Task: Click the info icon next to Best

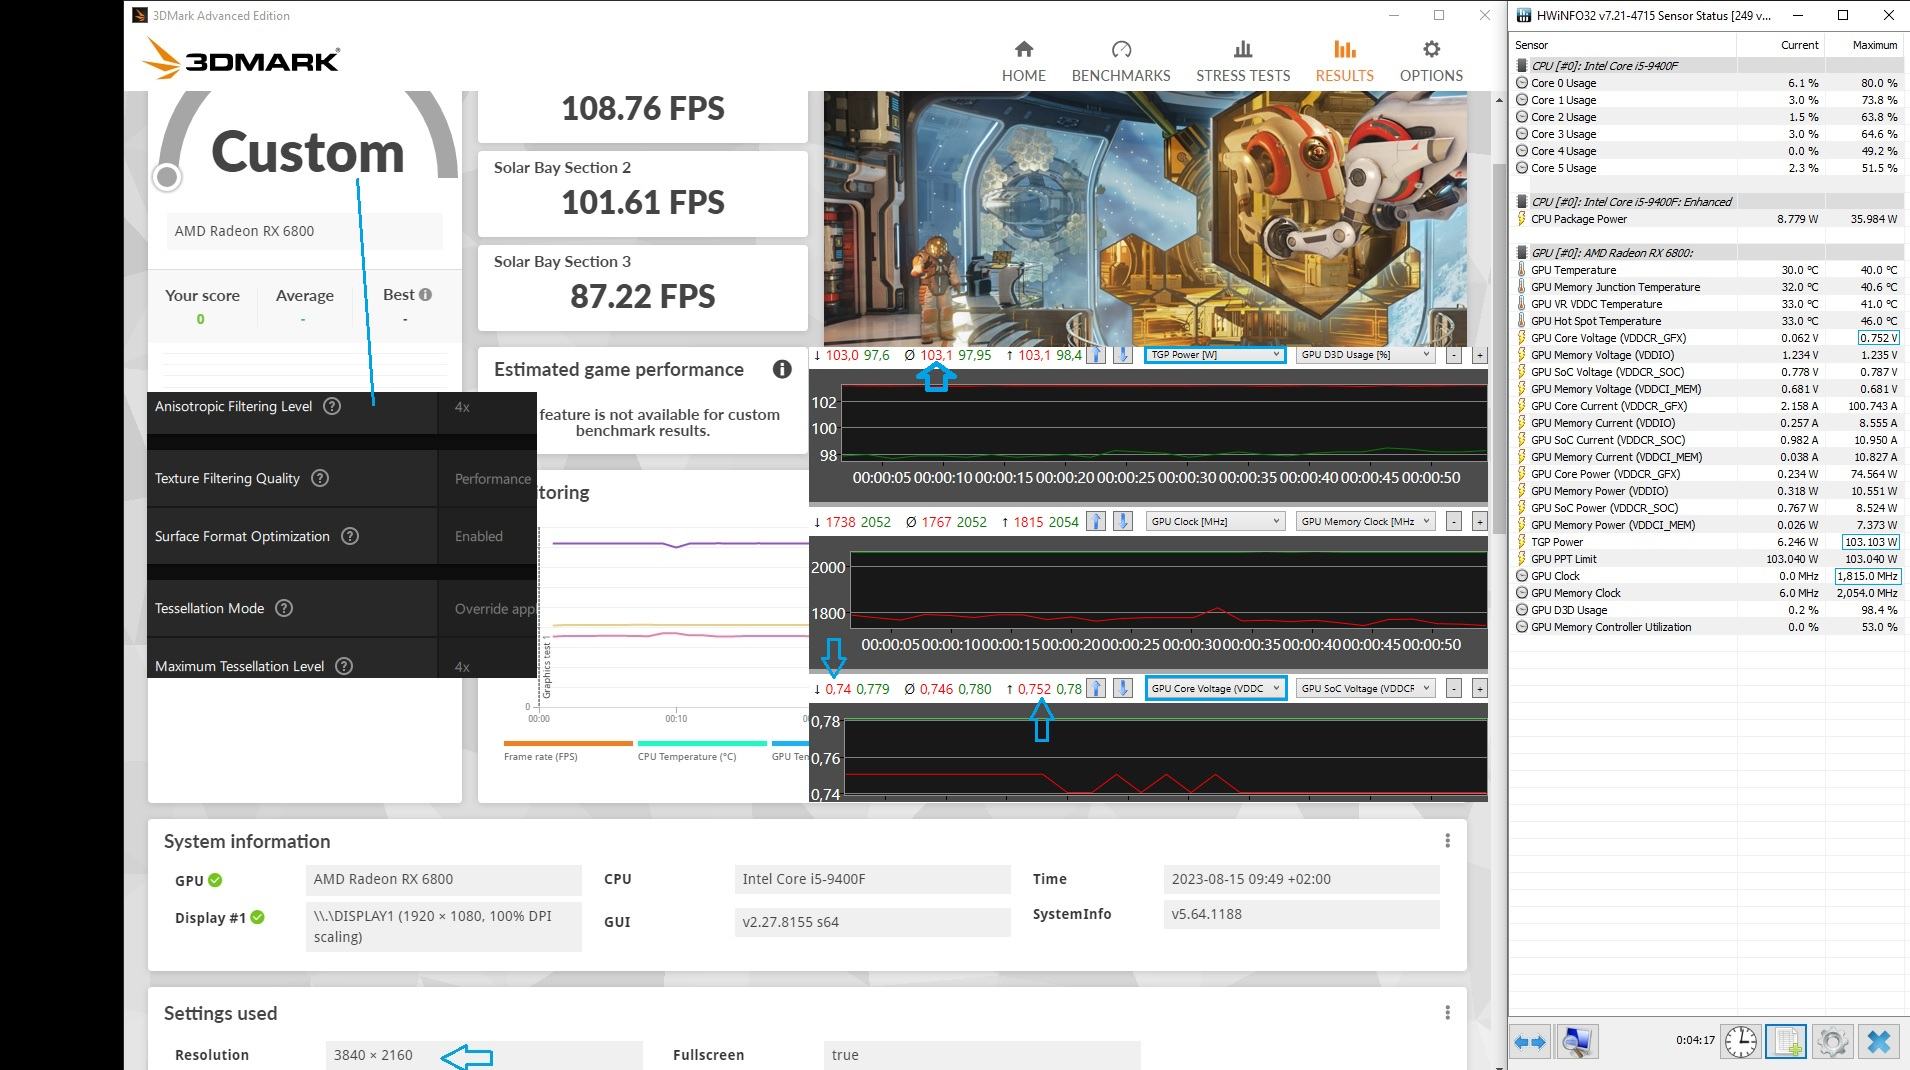Action: (x=425, y=294)
